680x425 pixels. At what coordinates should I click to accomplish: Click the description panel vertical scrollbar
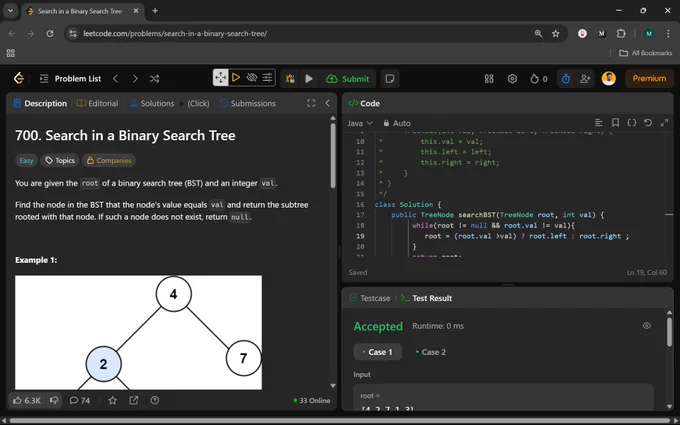pos(333,155)
